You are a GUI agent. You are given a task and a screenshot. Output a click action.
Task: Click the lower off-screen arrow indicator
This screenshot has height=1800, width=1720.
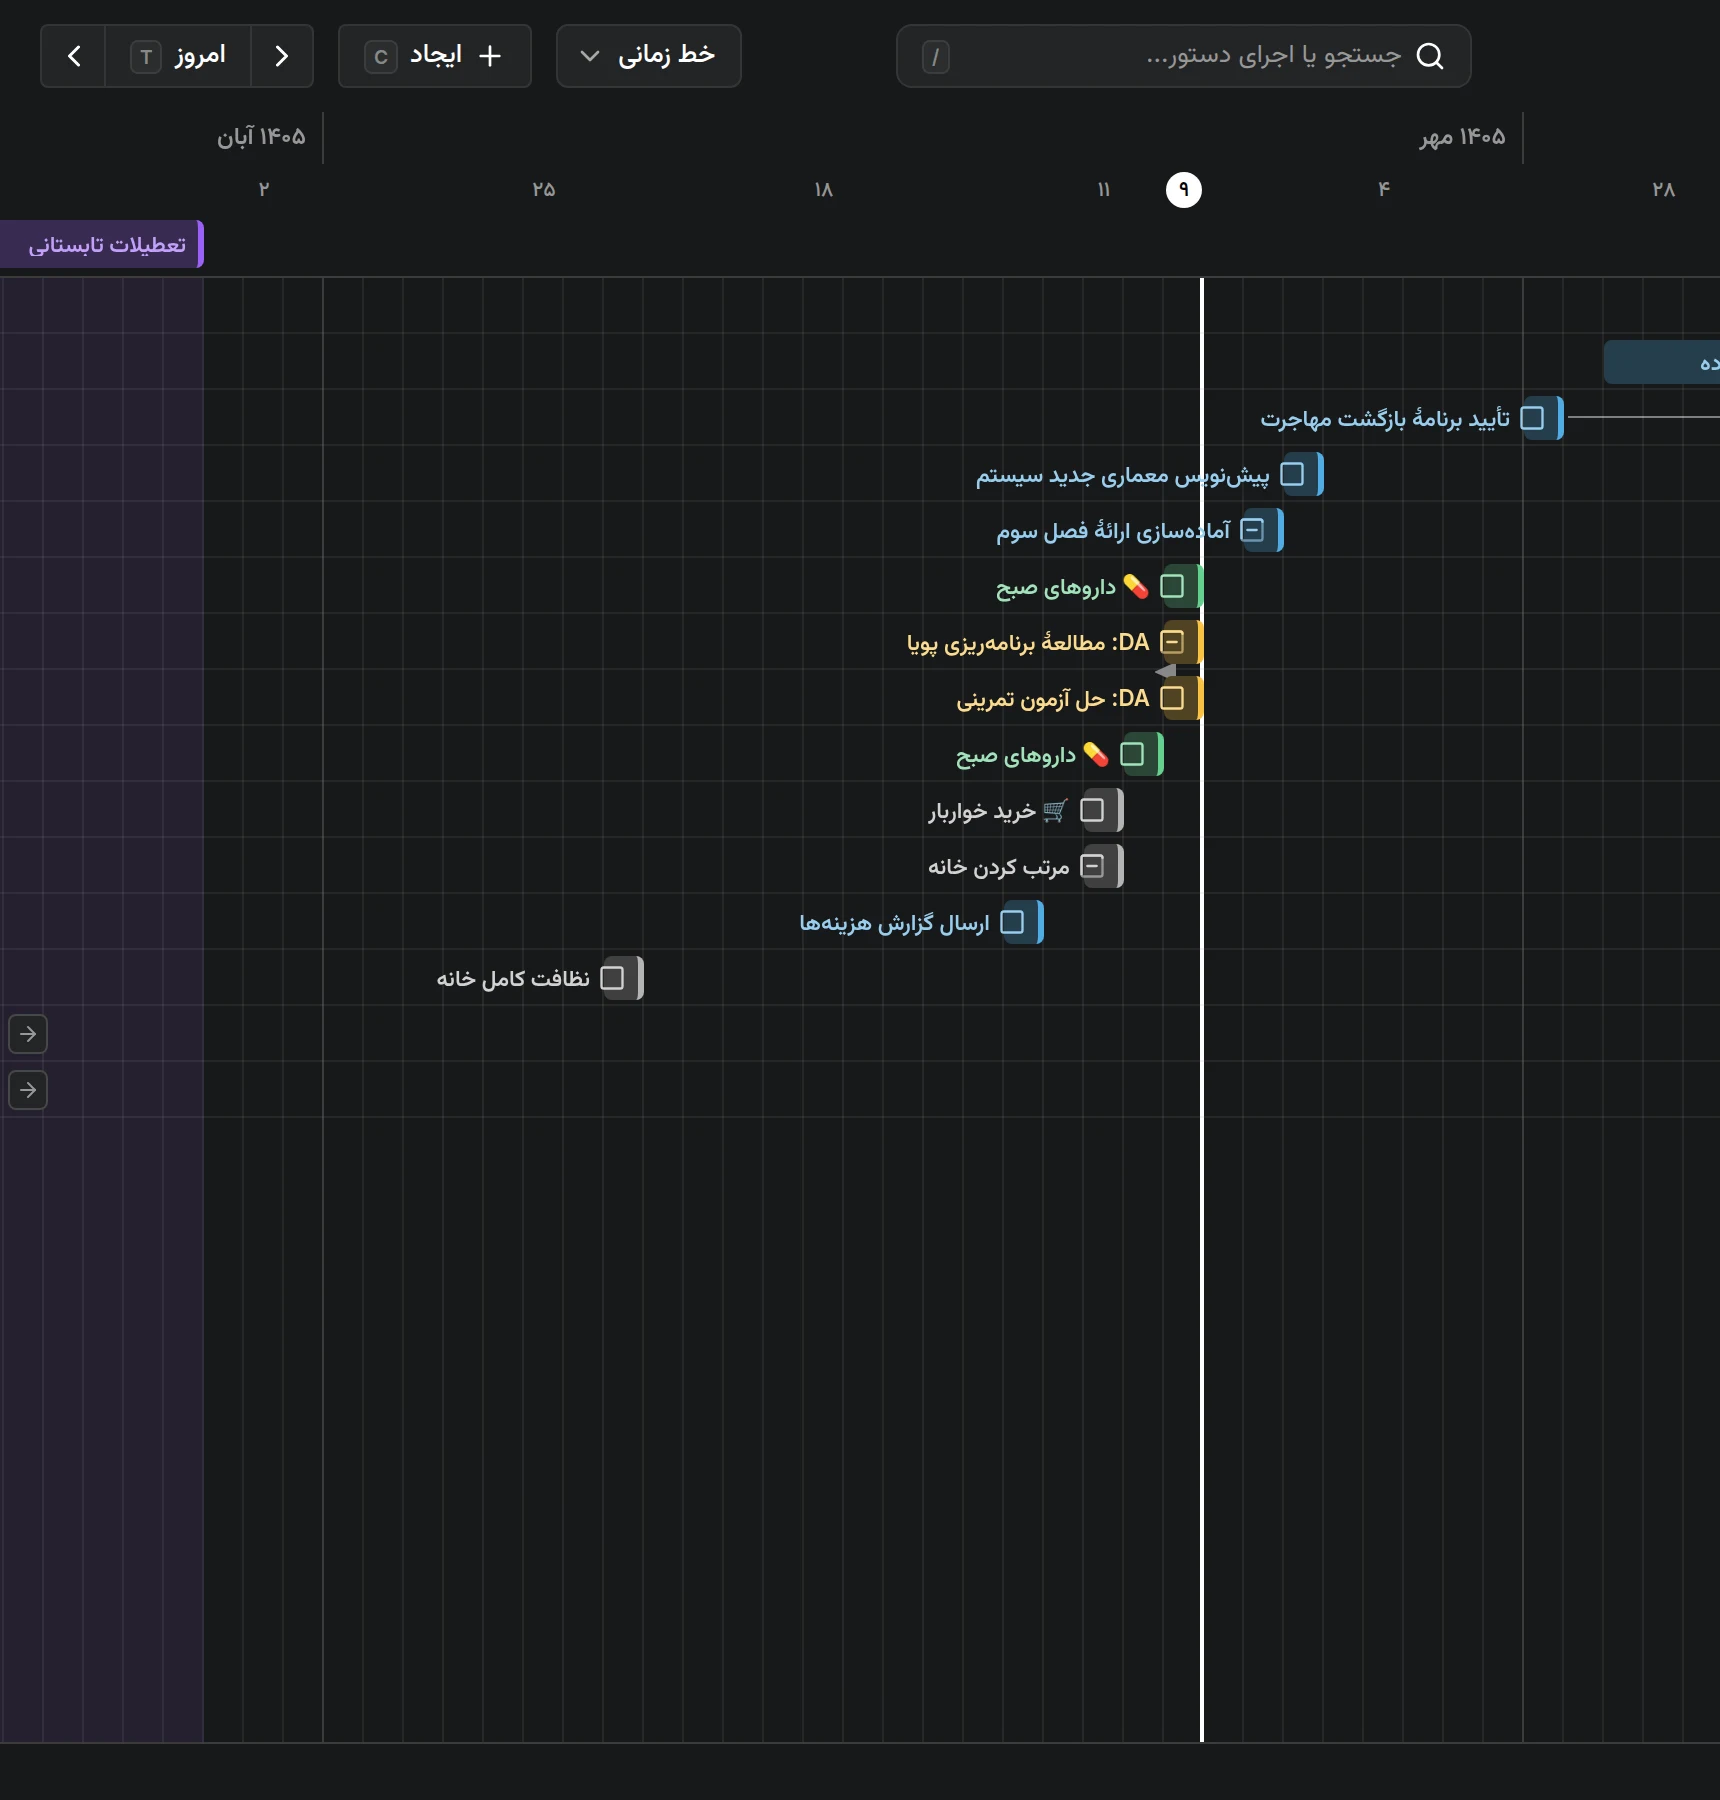[28, 1090]
